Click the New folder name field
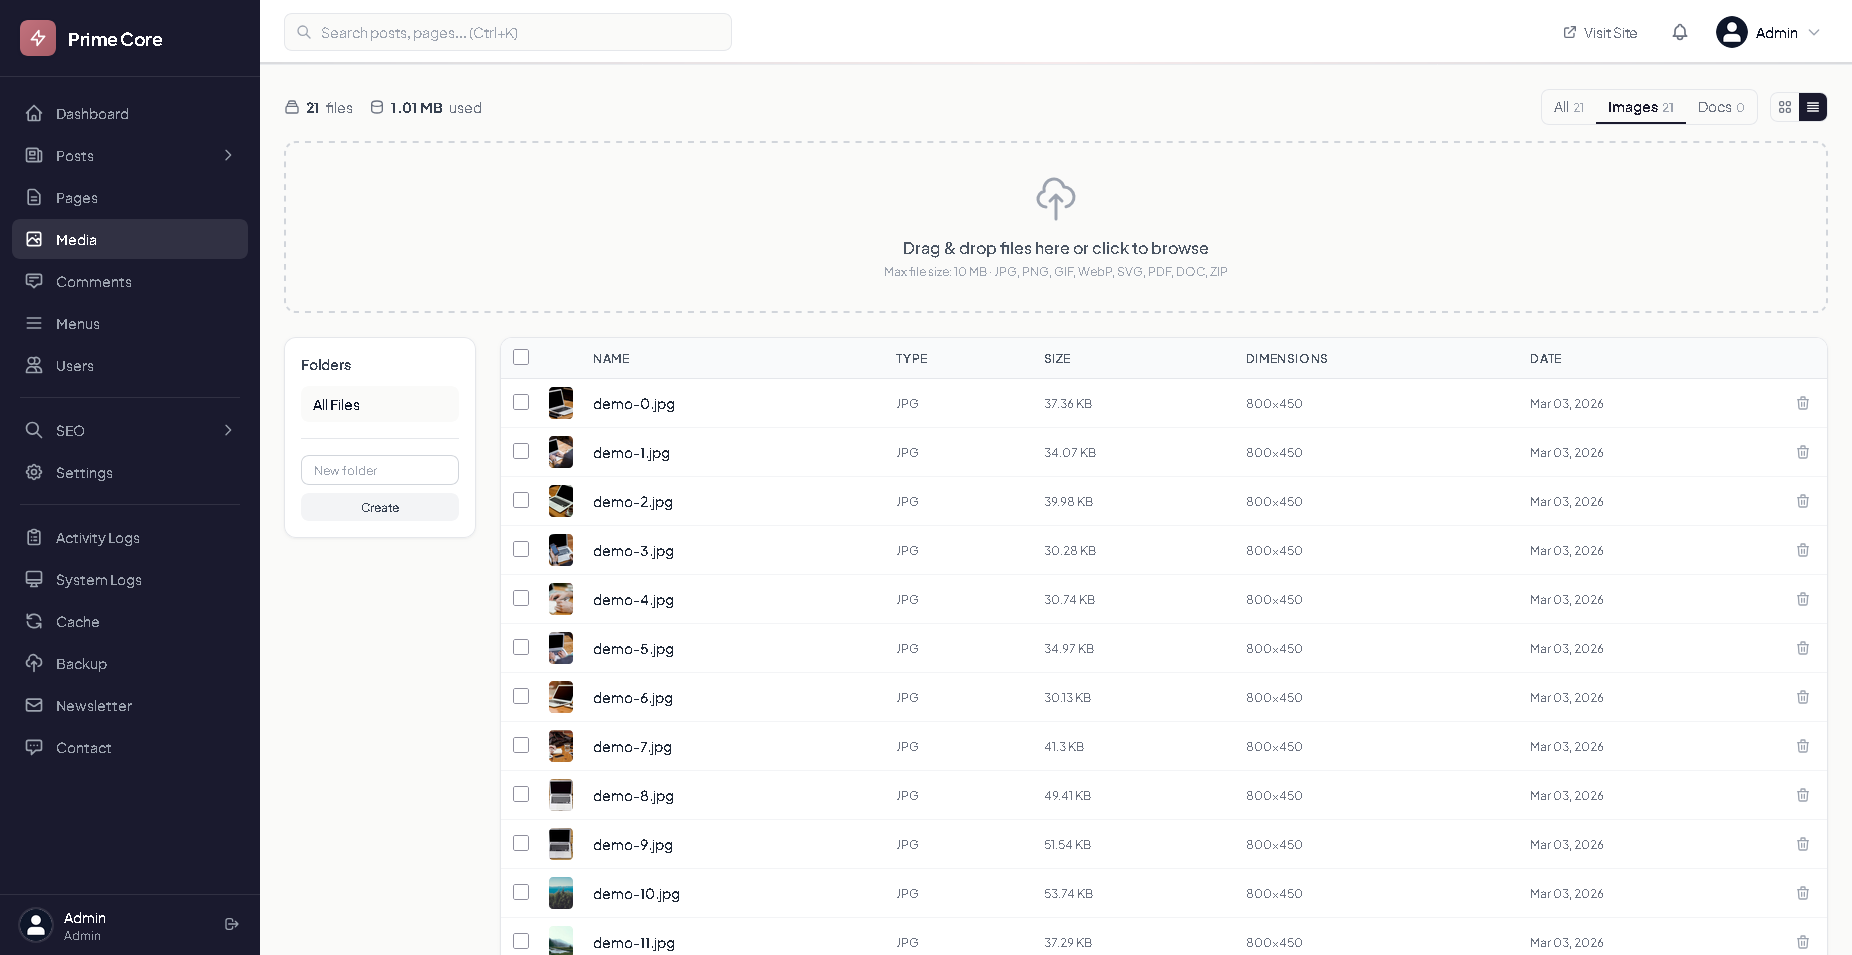Image resolution: width=1852 pixels, height=955 pixels. 380,470
